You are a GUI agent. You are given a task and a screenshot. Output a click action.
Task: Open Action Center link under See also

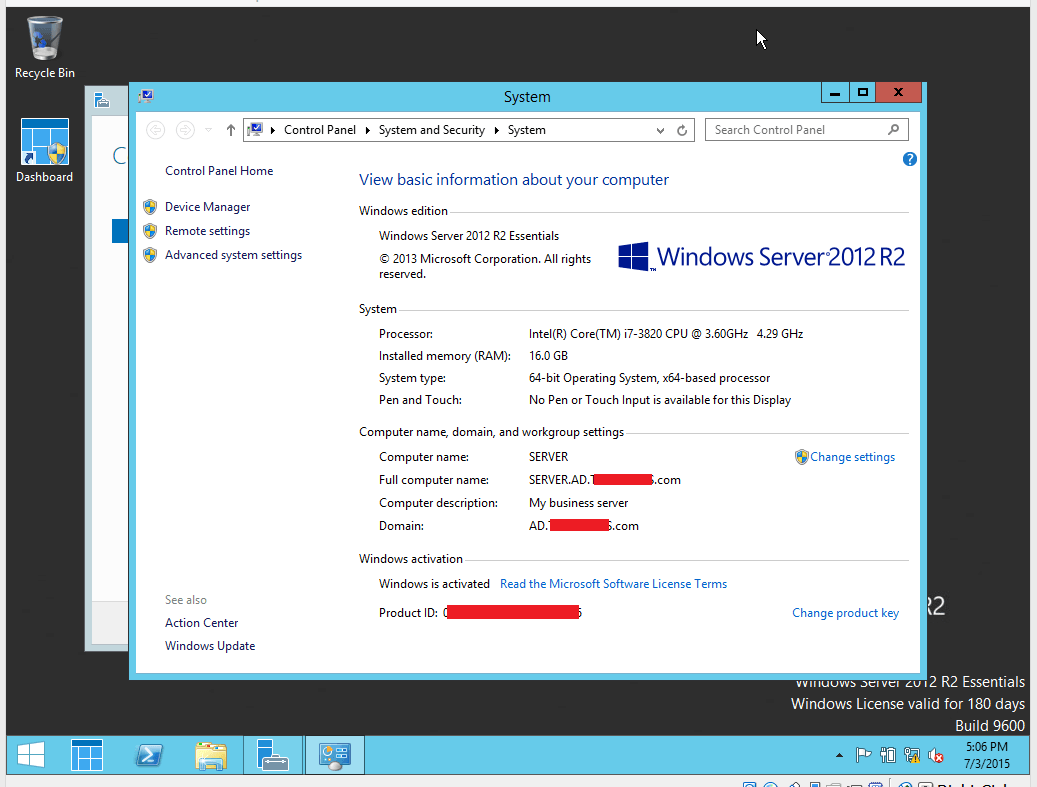[201, 623]
